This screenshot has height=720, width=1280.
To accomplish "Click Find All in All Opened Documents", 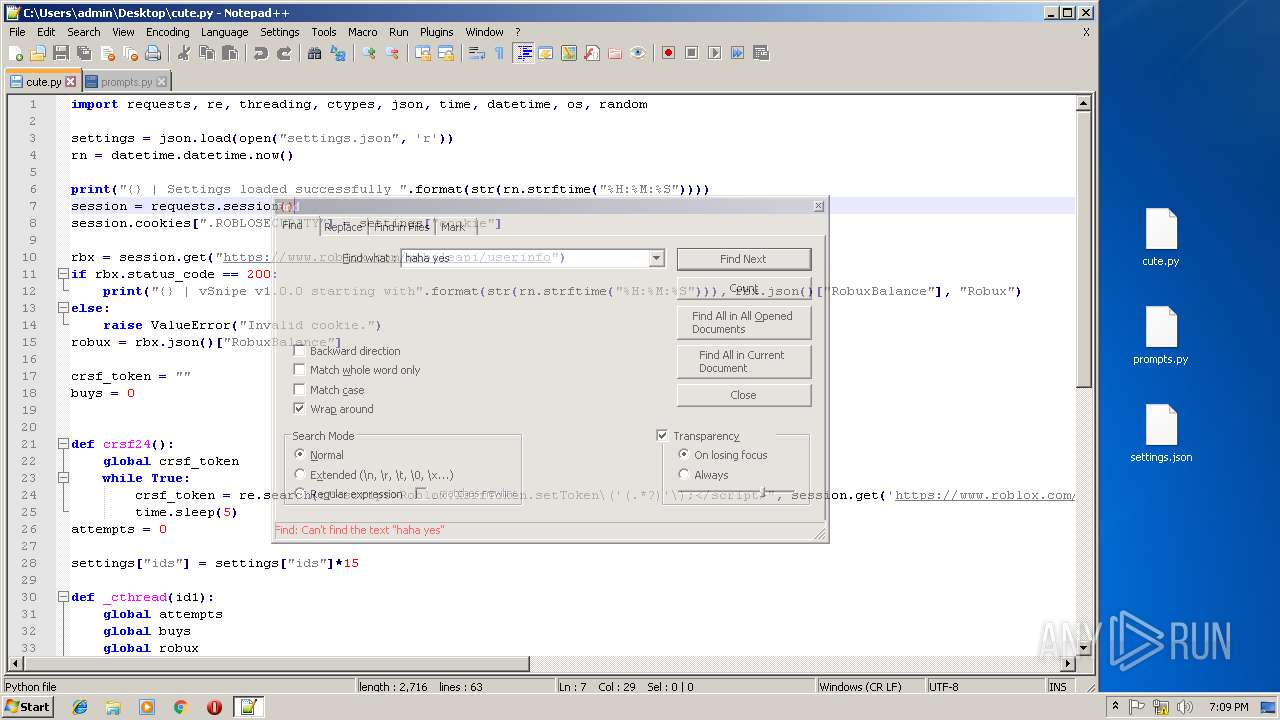I will [743, 322].
